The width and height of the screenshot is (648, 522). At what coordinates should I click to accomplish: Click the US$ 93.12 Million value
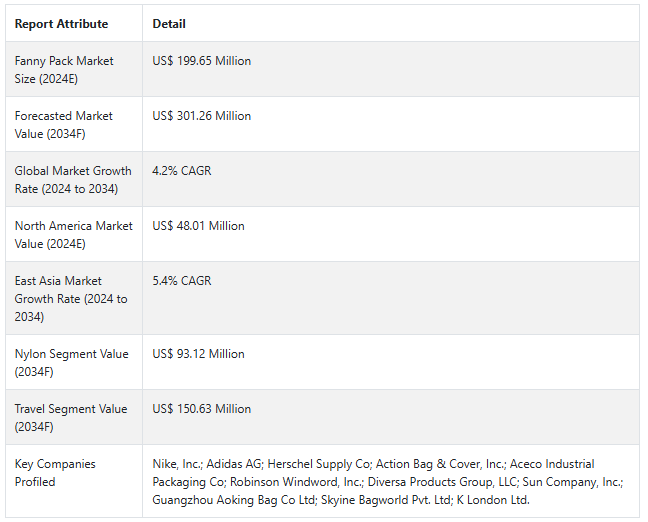198,354
